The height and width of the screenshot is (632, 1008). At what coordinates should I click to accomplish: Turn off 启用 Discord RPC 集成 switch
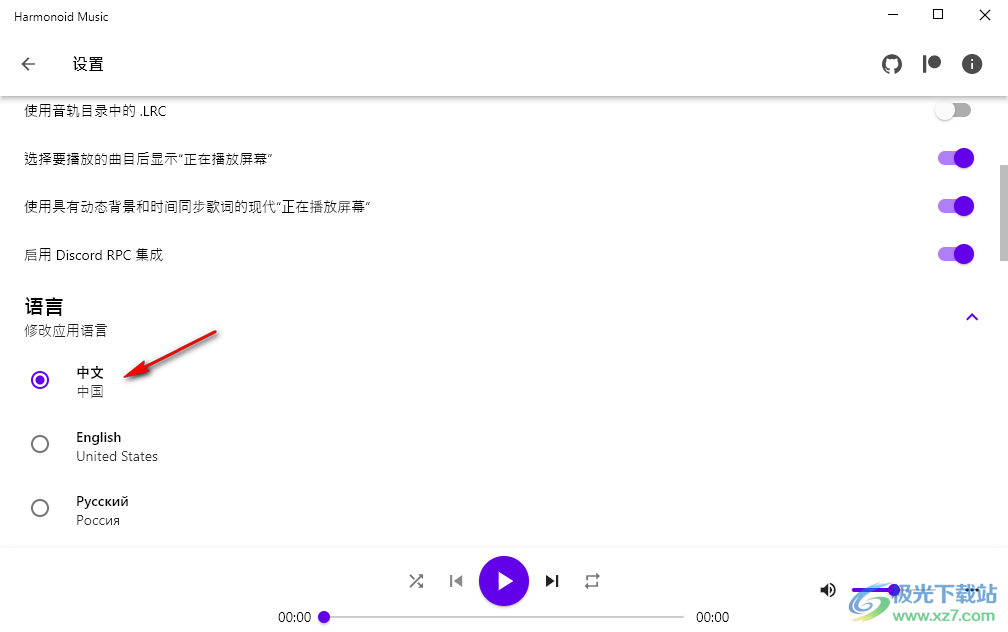tap(955, 254)
